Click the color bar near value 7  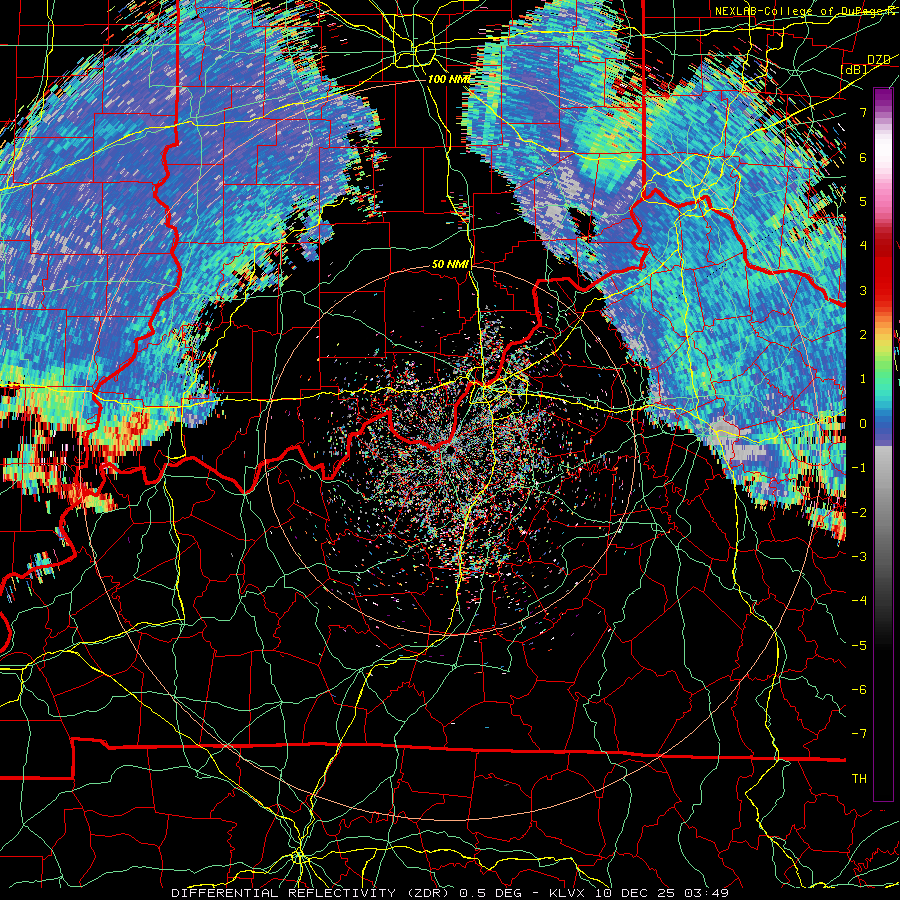[883, 112]
